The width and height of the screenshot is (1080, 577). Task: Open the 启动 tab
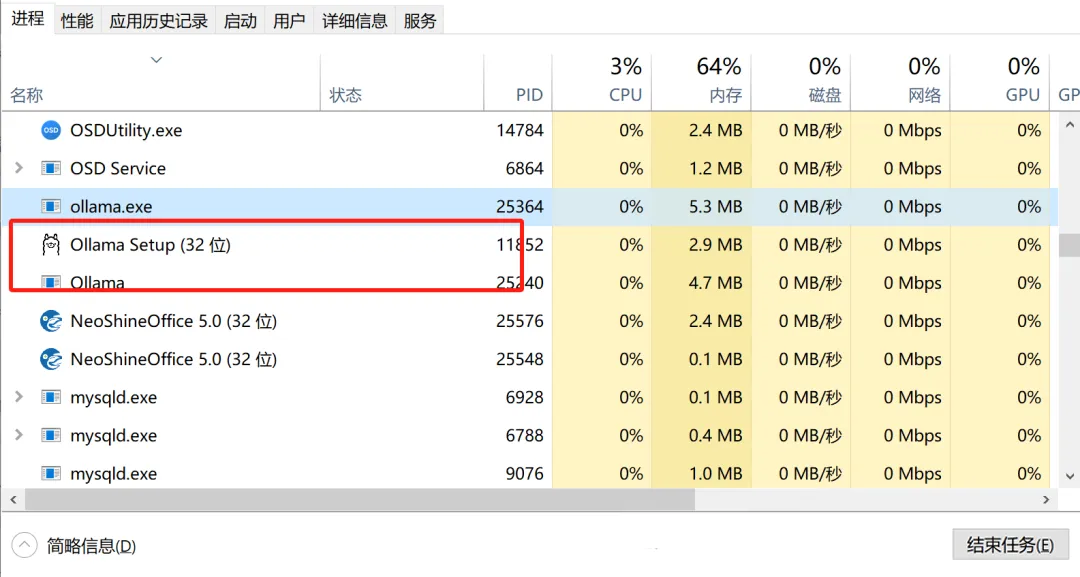240,21
